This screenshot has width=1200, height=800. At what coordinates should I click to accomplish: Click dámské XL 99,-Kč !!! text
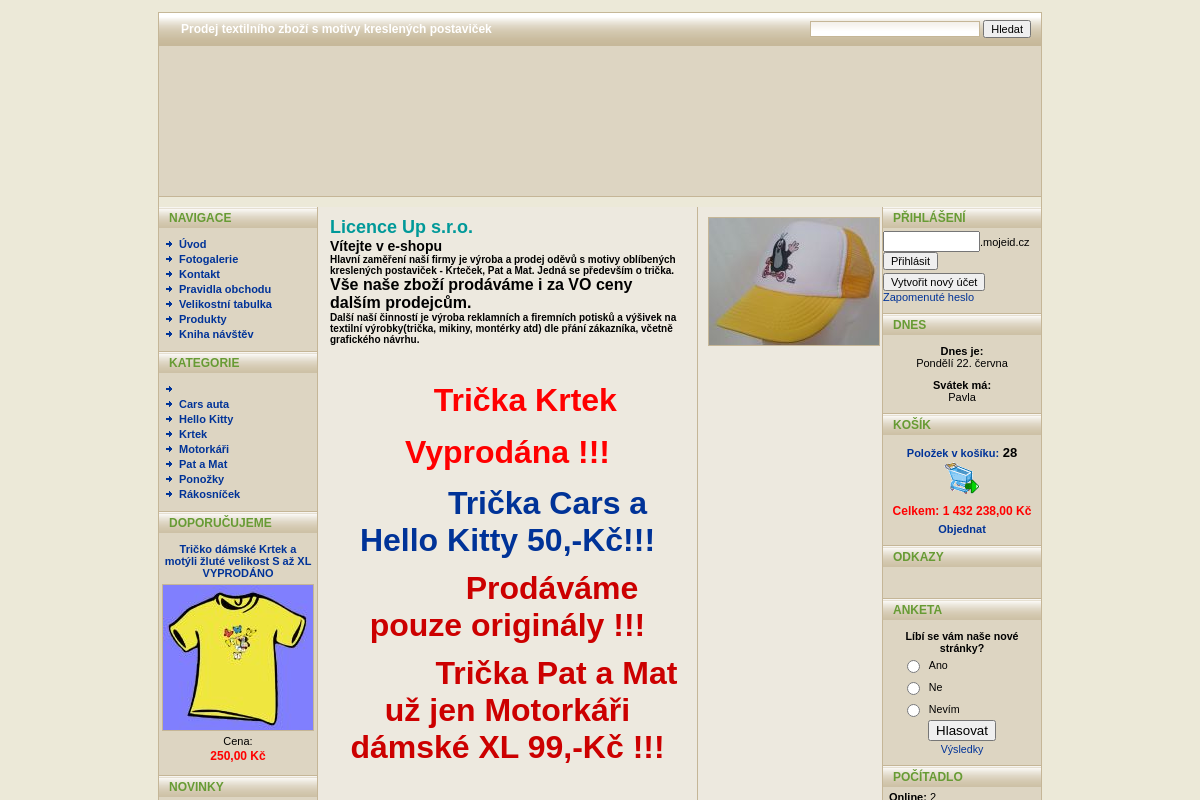point(507,747)
